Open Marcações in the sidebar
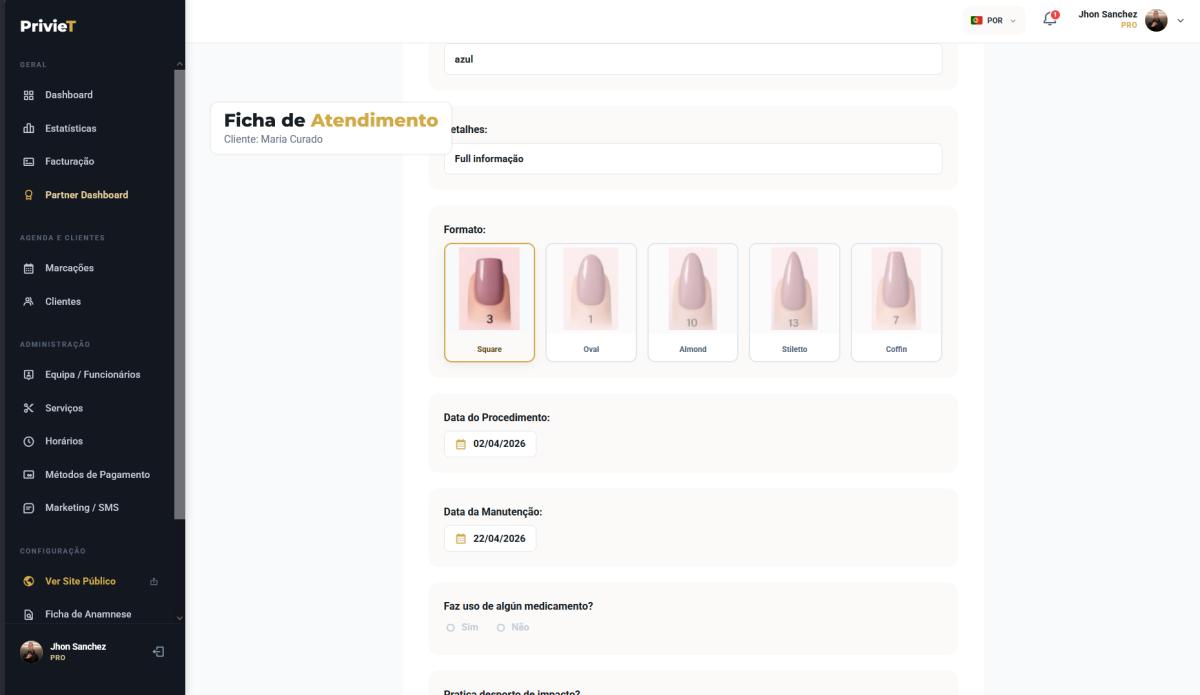This screenshot has height=695, width=1200. (69, 268)
